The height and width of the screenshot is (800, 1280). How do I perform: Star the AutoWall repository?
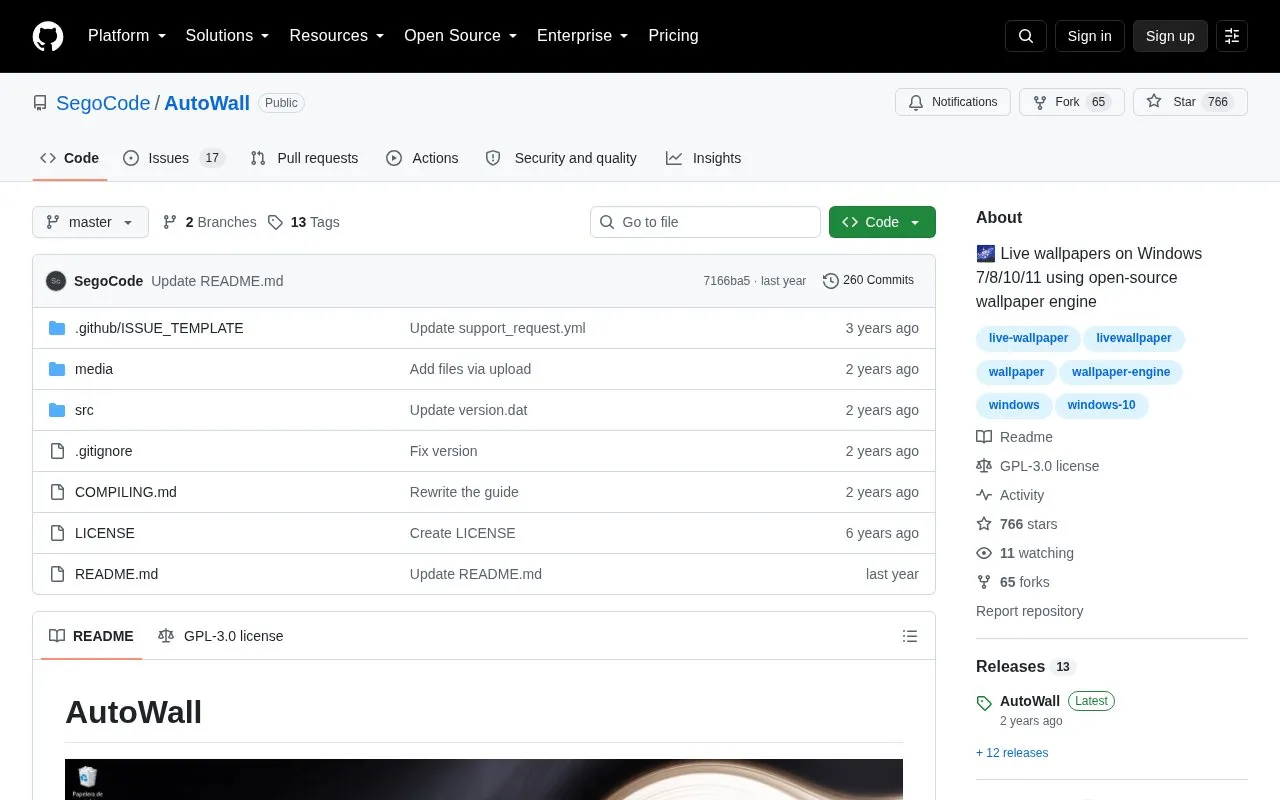1190,102
